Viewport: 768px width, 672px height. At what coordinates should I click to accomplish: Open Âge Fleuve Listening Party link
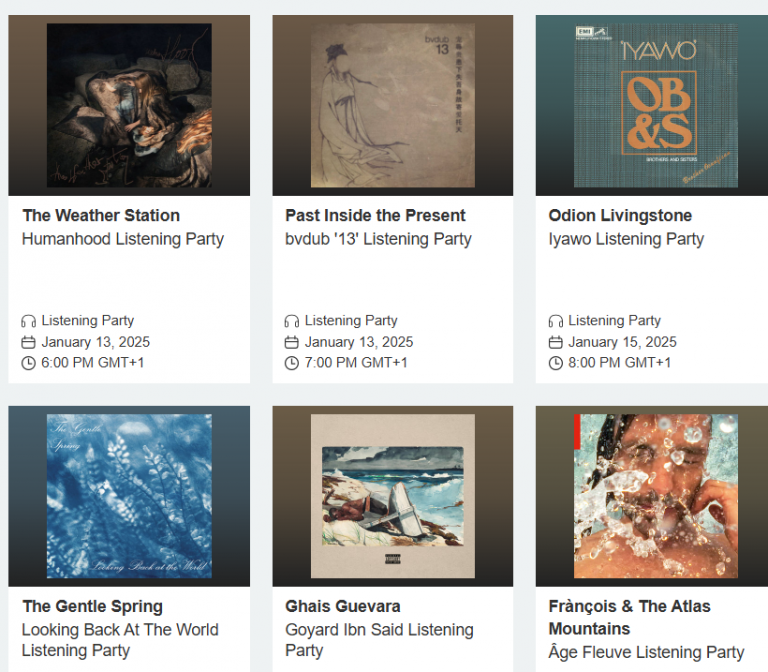[x=646, y=652]
